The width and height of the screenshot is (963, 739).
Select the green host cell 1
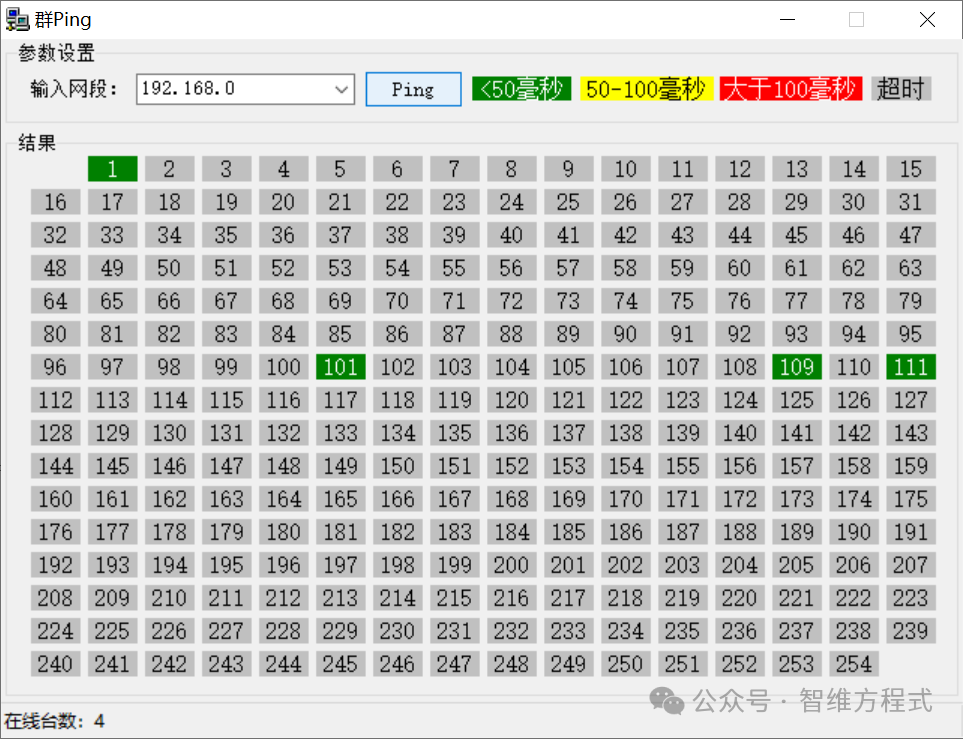click(x=112, y=169)
